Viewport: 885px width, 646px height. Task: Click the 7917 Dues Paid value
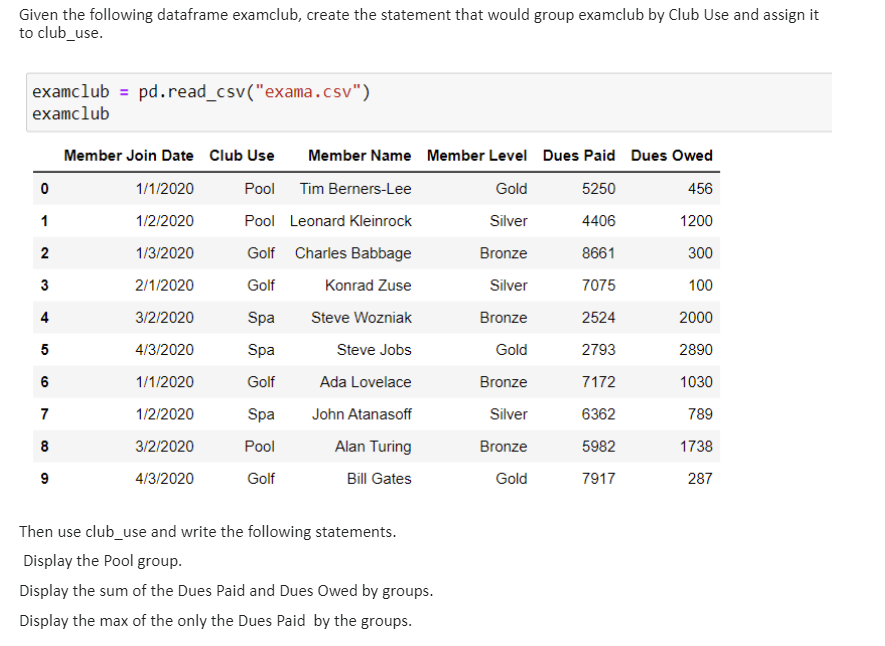598,478
